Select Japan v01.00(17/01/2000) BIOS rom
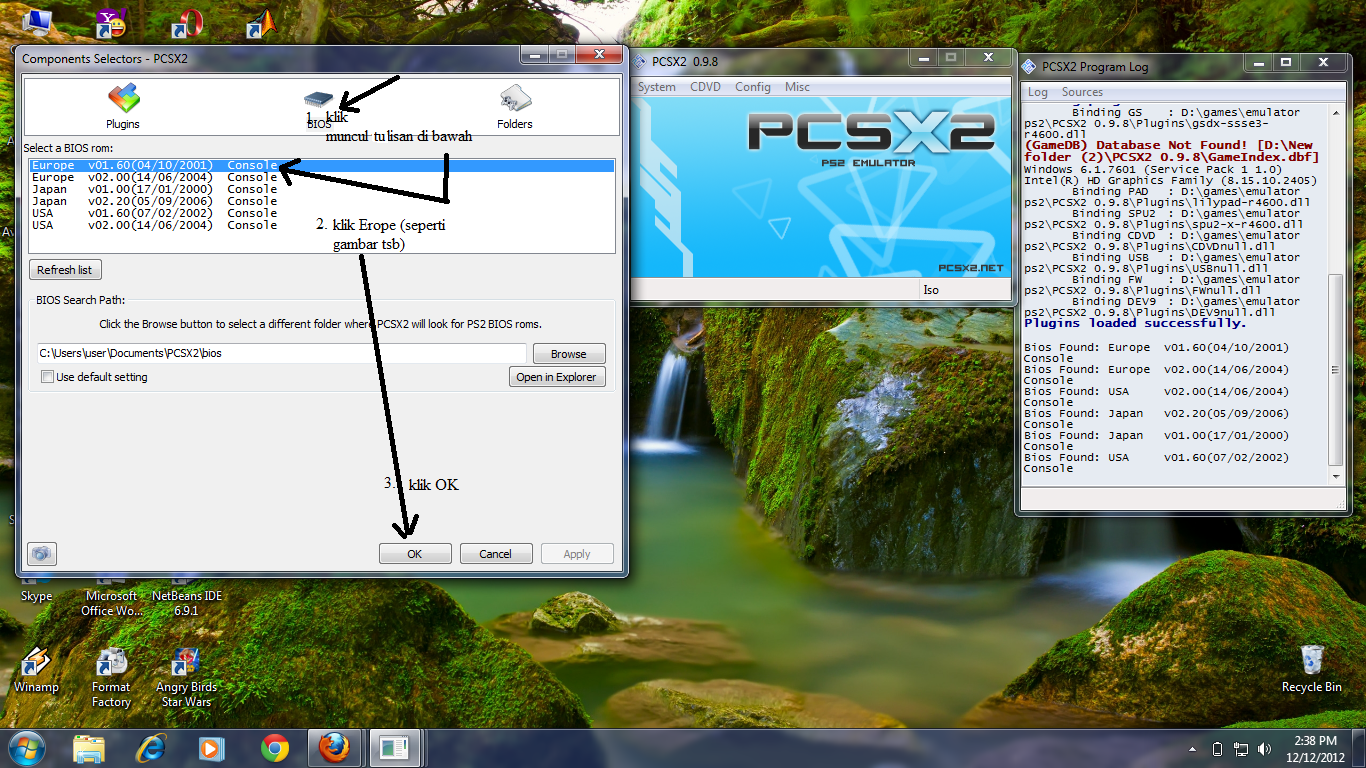The image size is (1366, 768). pos(321,189)
